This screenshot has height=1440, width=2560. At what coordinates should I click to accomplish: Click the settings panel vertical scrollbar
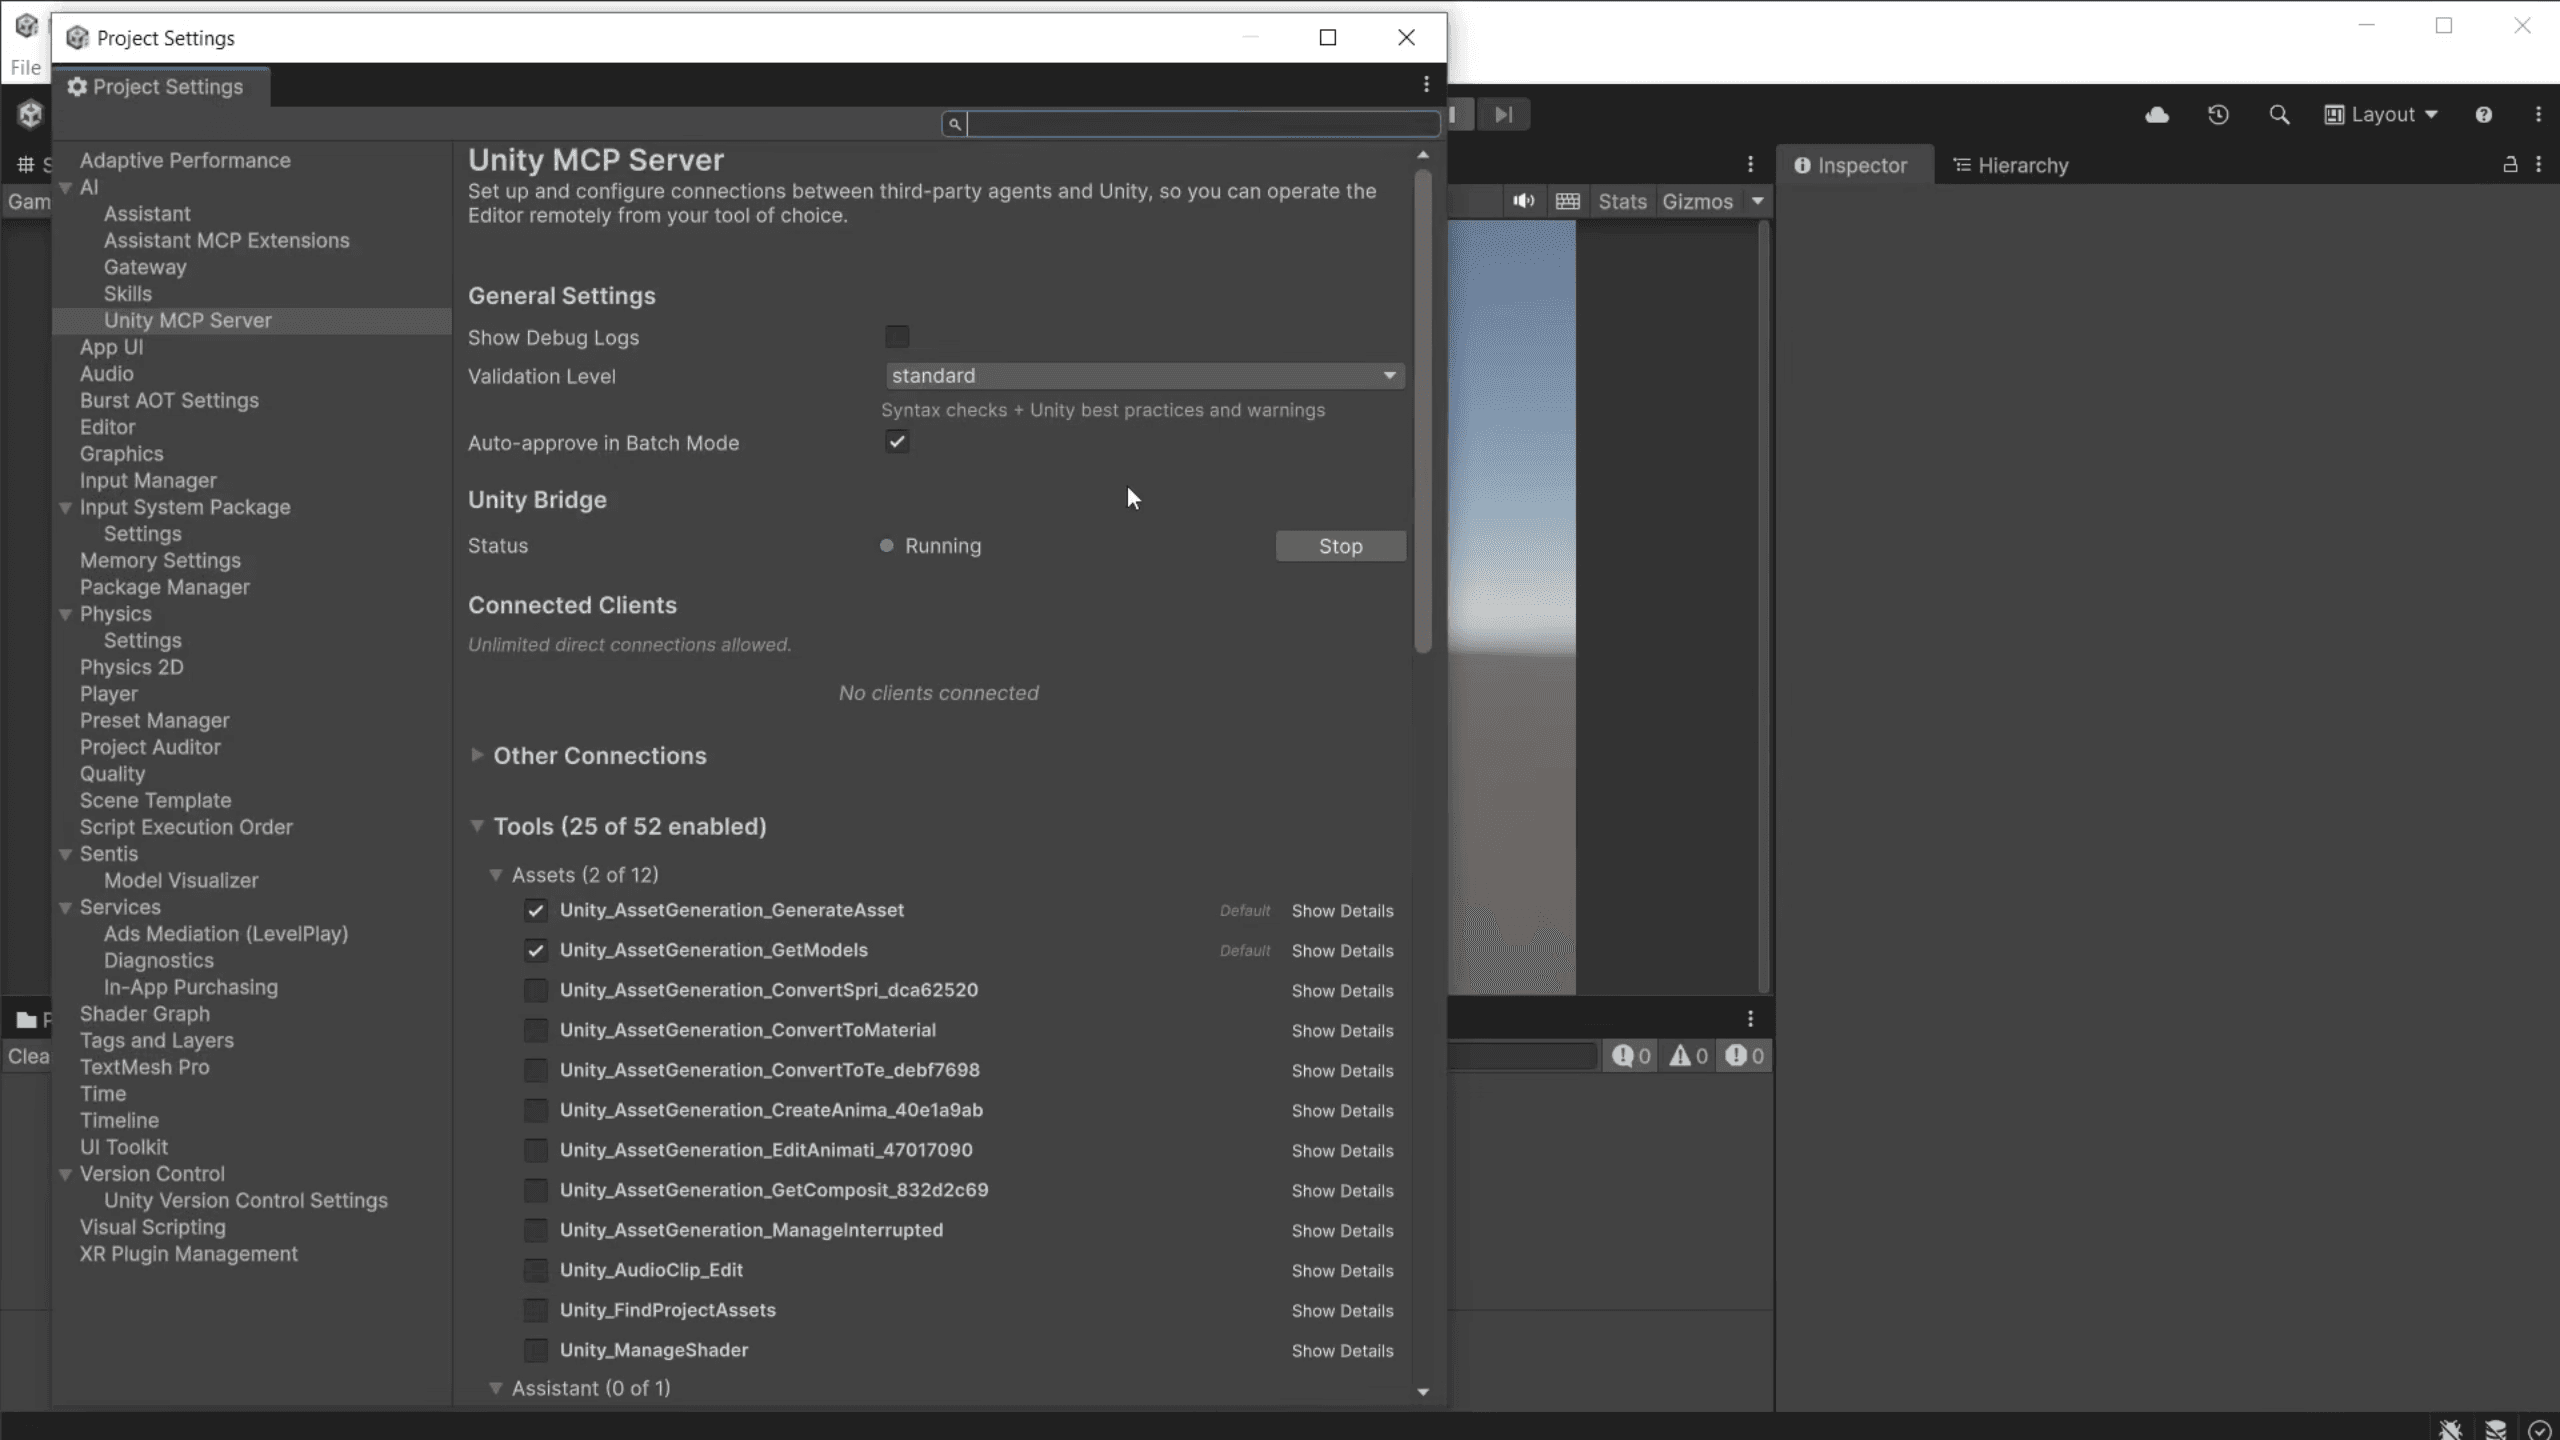(x=1423, y=413)
